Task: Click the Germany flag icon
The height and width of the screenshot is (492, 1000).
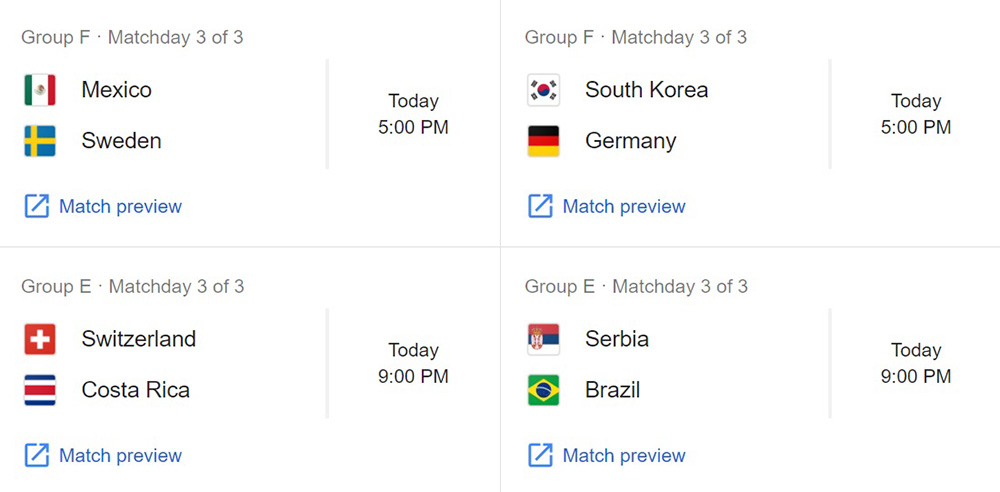Action: [544, 141]
